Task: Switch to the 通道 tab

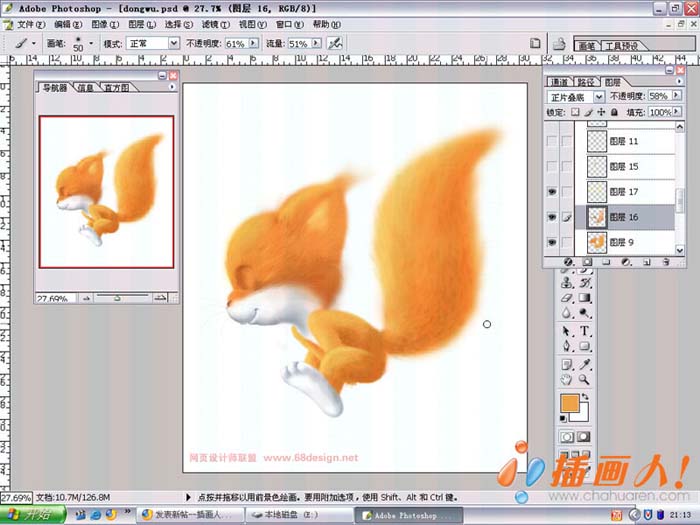Action: coord(559,82)
